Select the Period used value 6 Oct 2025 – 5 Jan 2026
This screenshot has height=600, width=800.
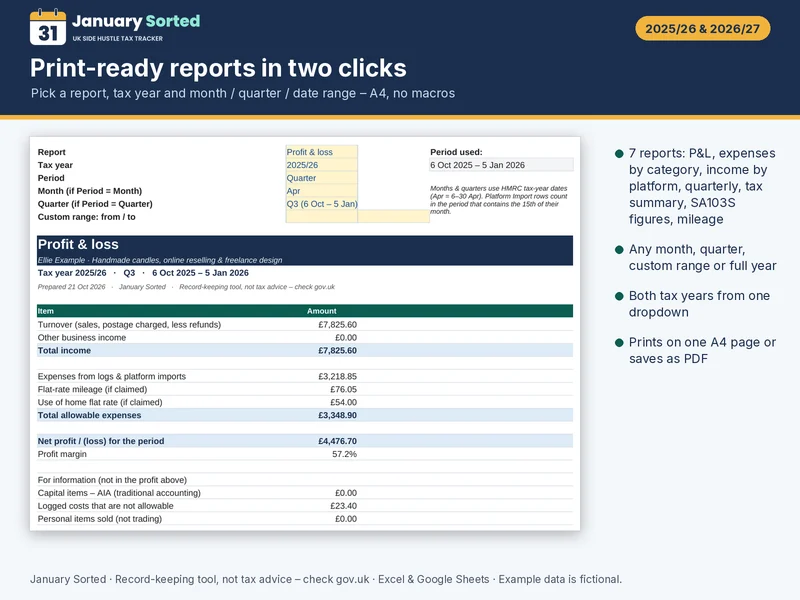(502, 165)
